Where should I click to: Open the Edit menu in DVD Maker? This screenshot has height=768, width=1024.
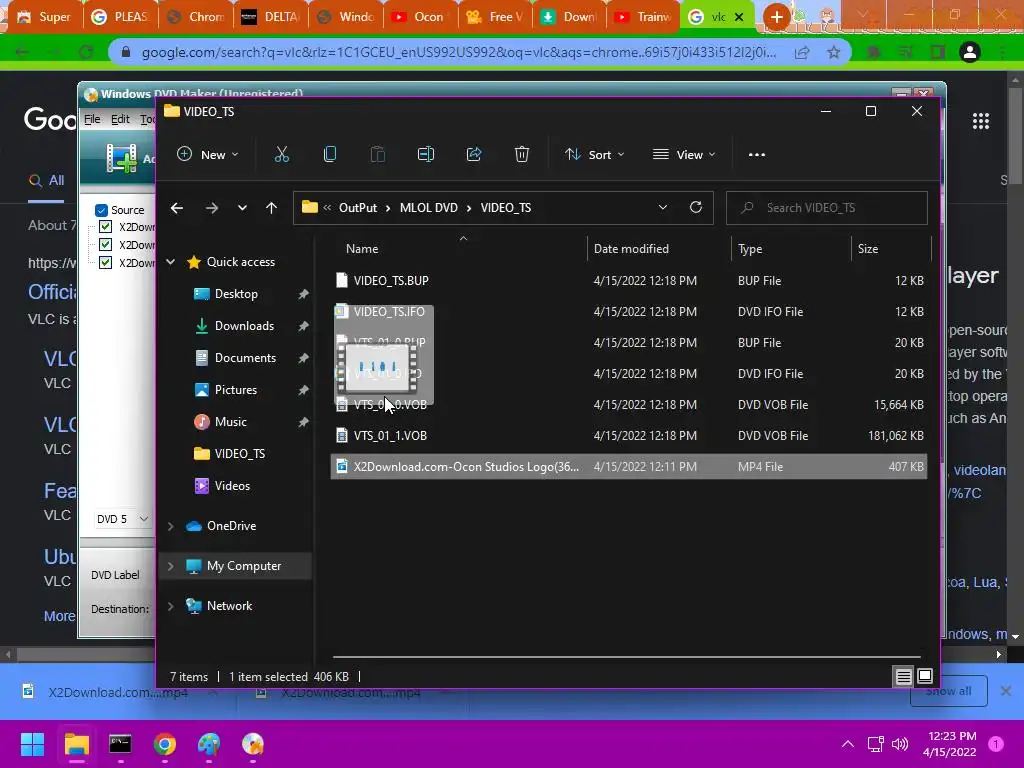tap(120, 119)
